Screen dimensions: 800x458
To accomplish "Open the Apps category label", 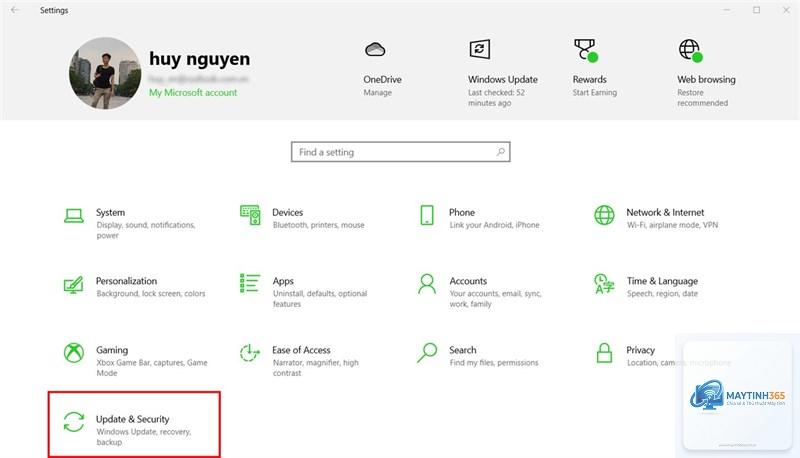I will [x=283, y=281].
